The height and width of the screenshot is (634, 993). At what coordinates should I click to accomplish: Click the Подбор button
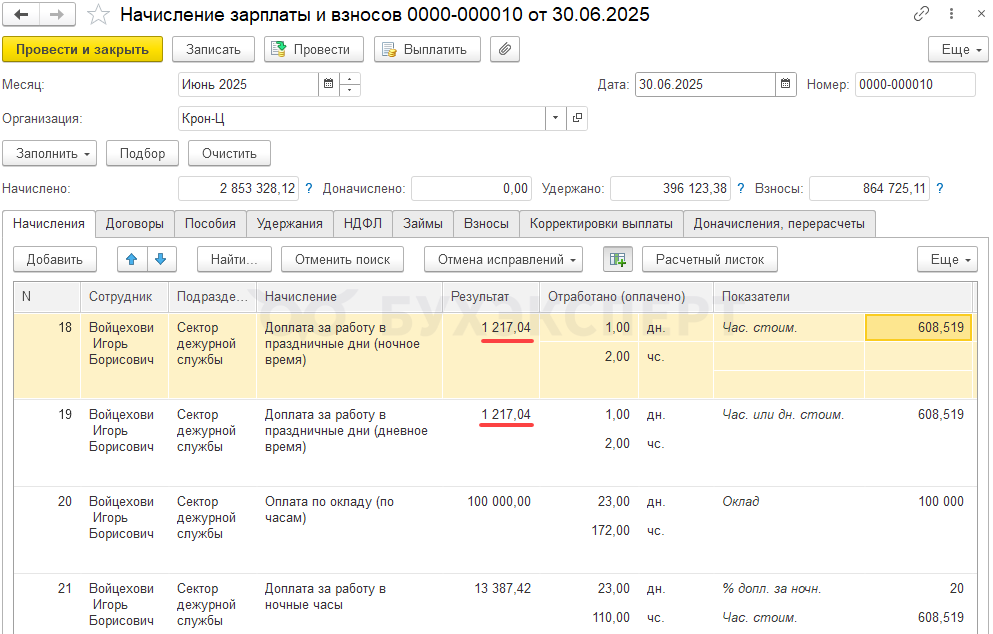coord(142,153)
